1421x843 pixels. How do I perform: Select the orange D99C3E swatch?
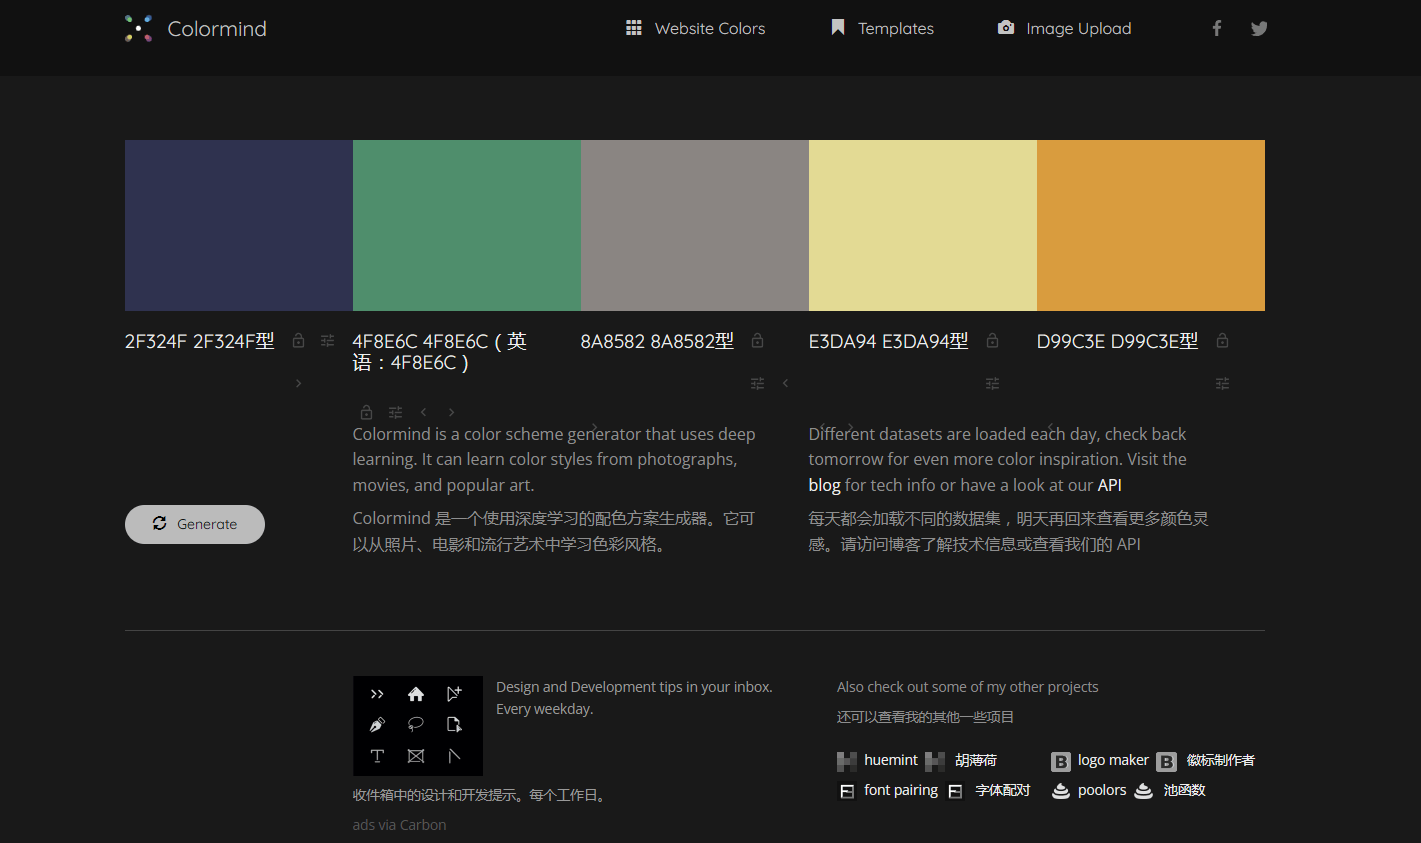(1151, 225)
